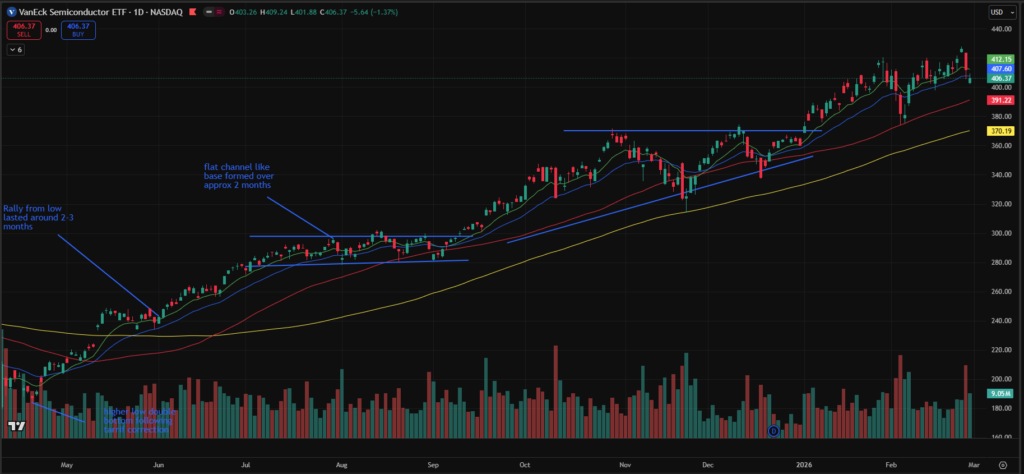
Task: Select the 'Rally from low' annotation text
Action: tap(32, 217)
